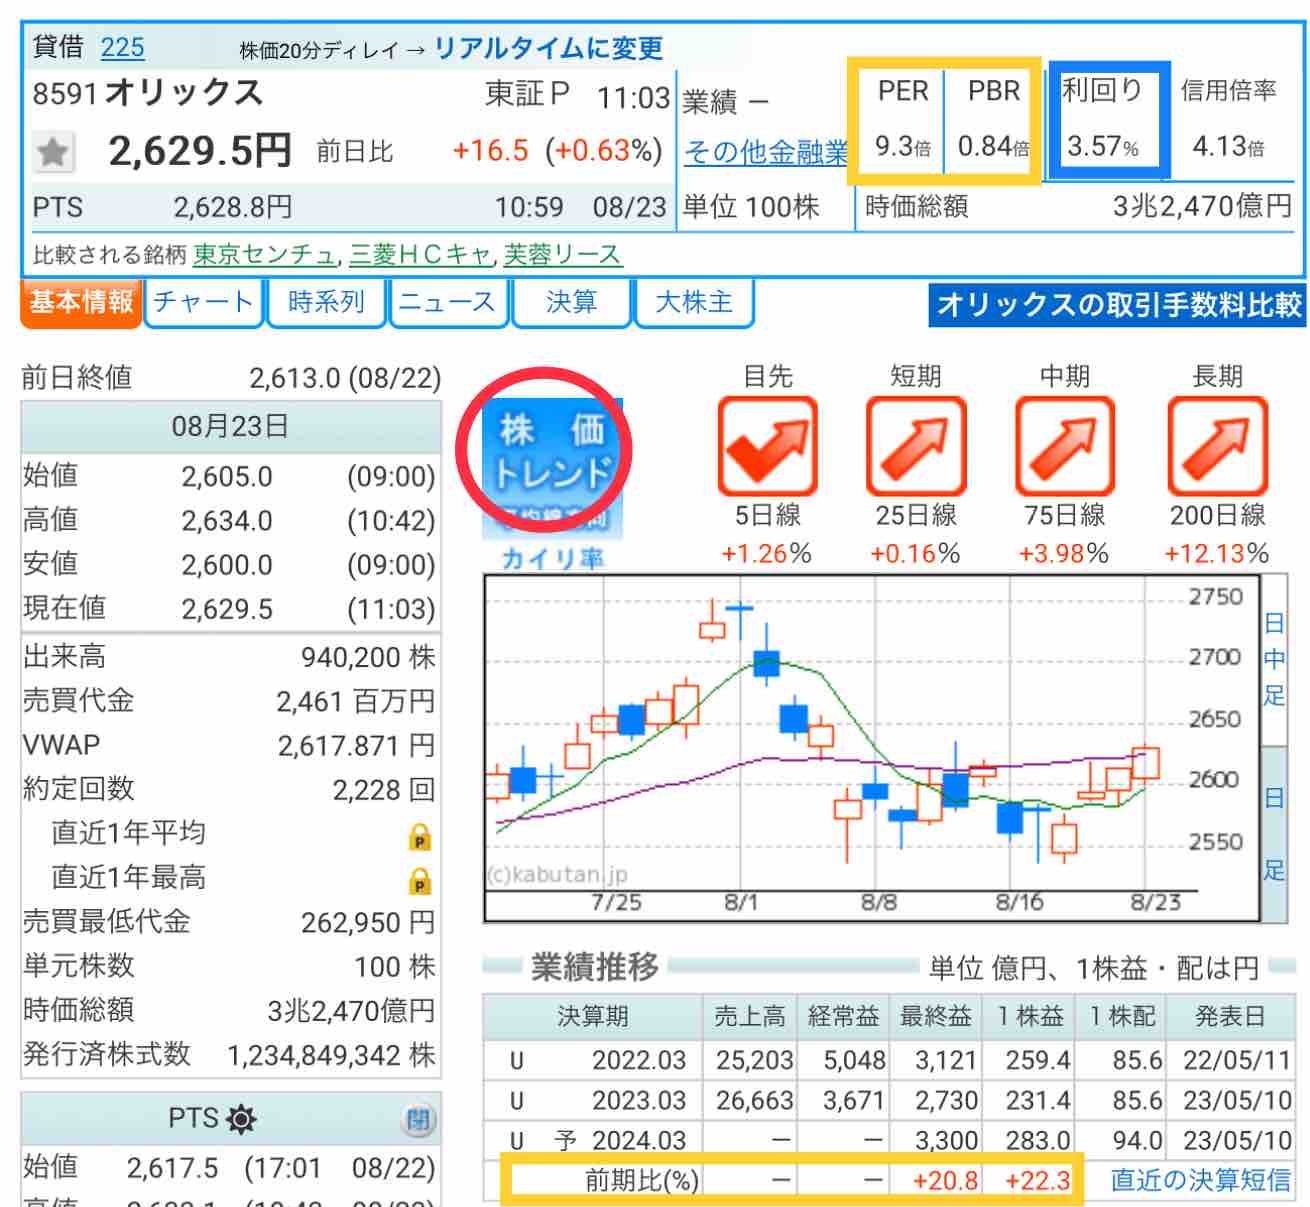
Task: Click the 目先 5日線 trend arrow icon
Action: (x=768, y=446)
